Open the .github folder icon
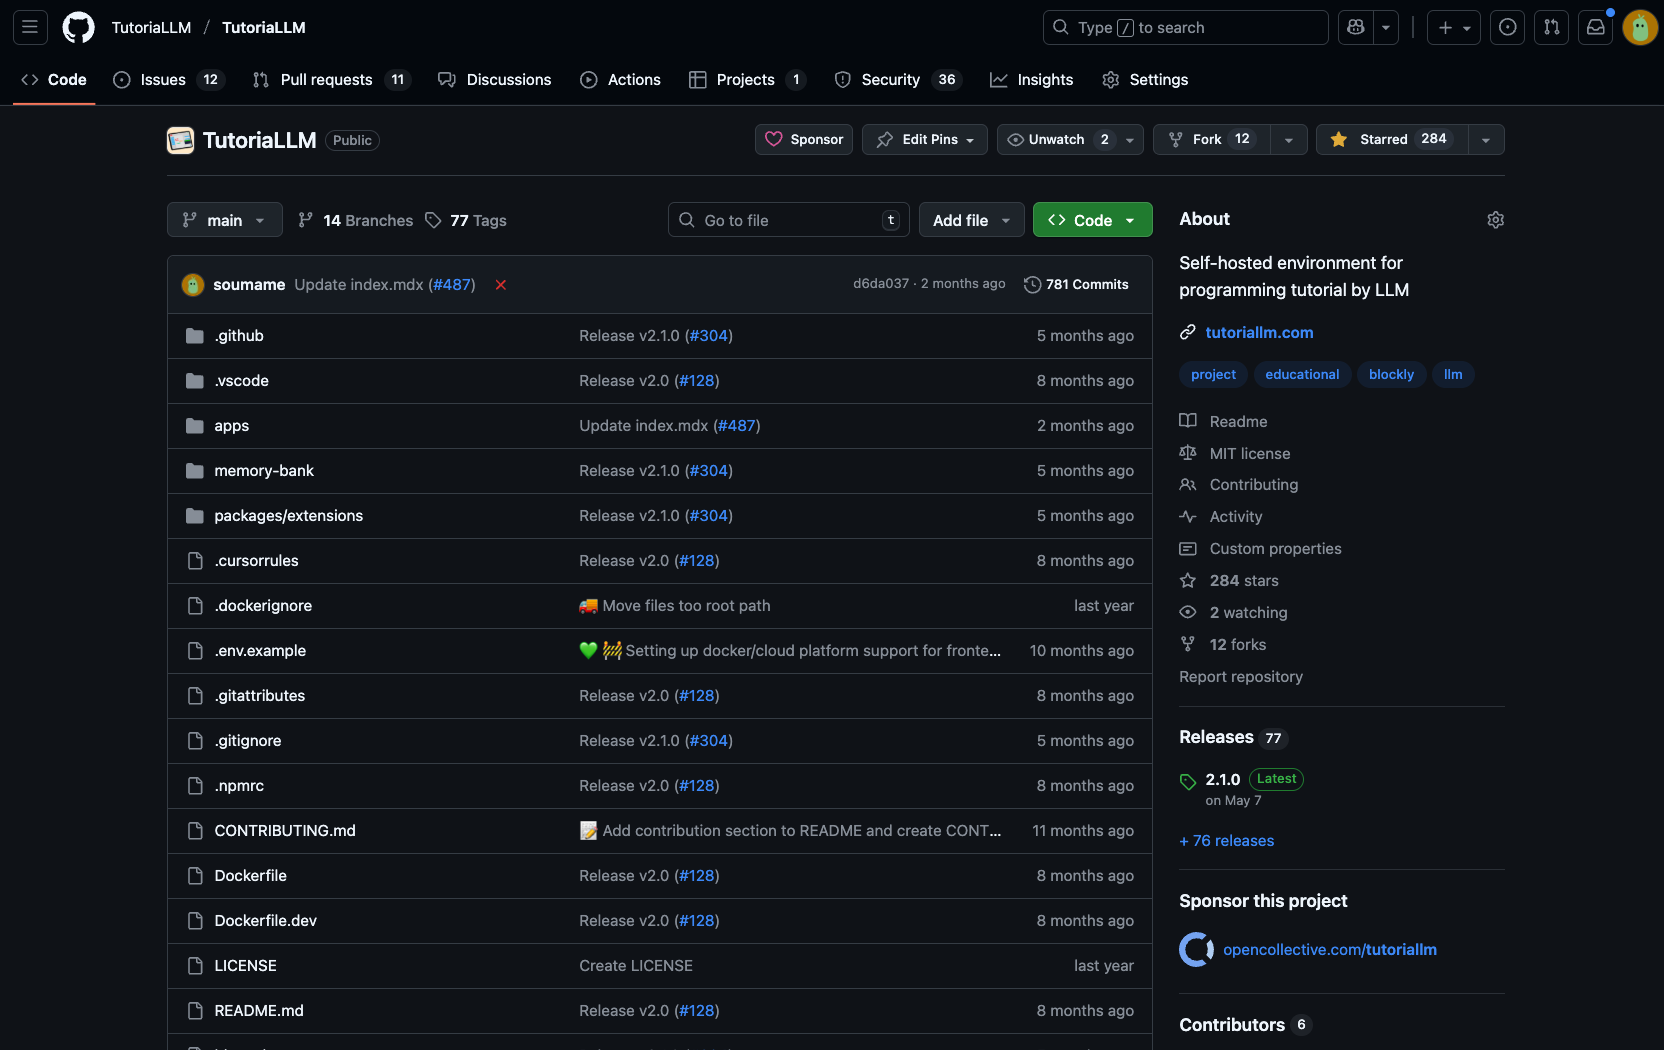 (x=195, y=336)
